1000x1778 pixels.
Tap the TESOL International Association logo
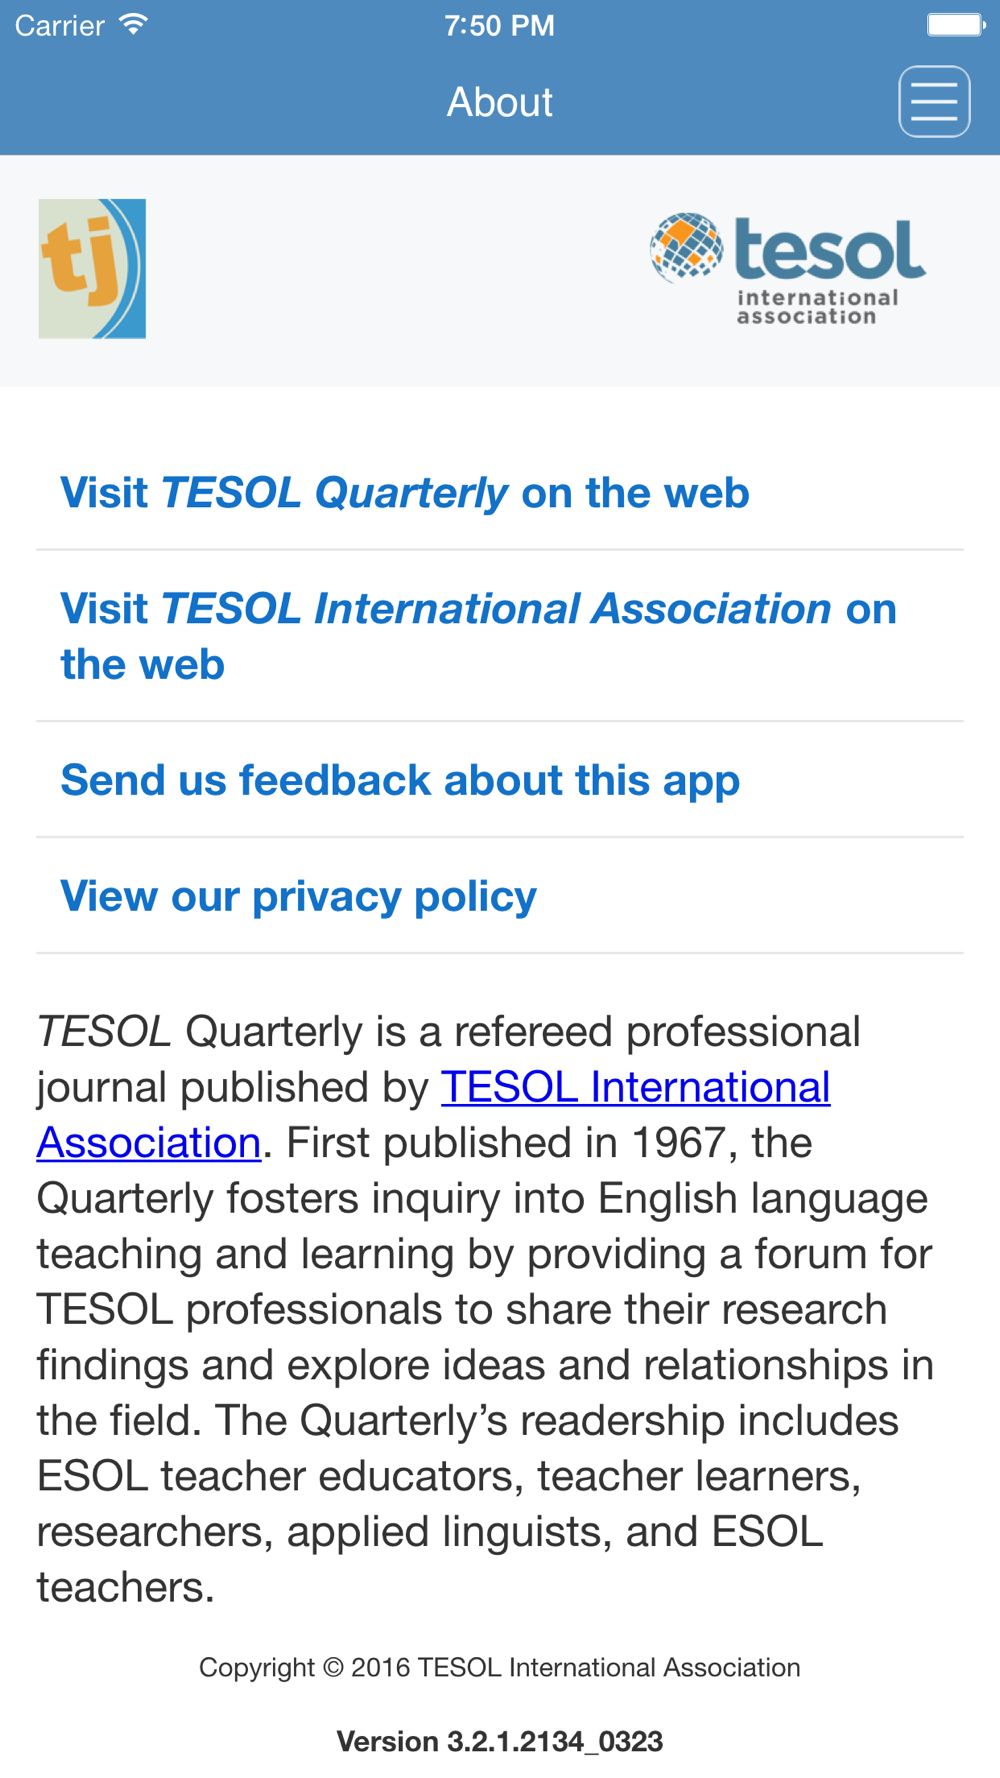click(x=788, y=269)
